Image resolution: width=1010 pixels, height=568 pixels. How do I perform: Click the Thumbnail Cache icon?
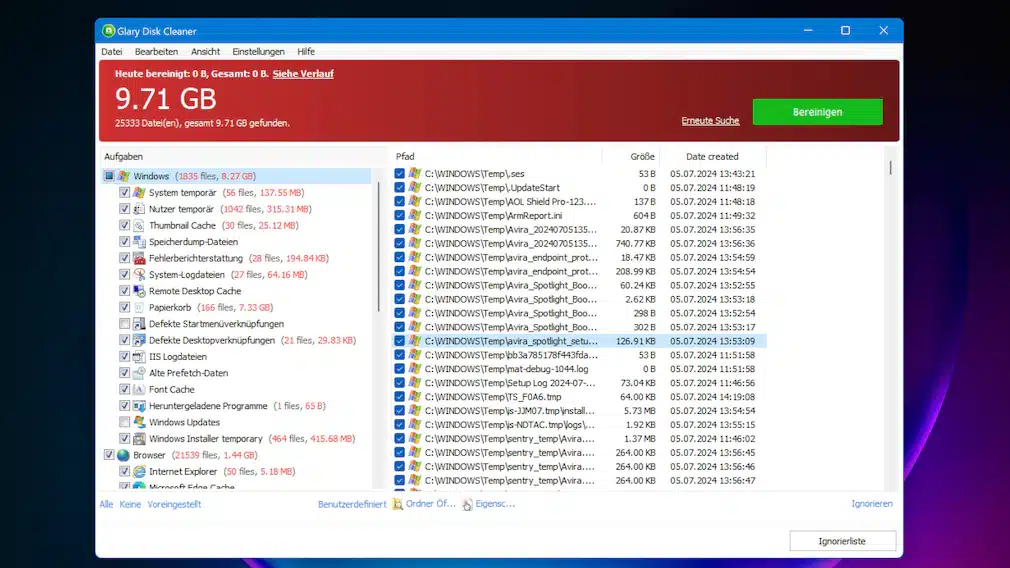139,225
